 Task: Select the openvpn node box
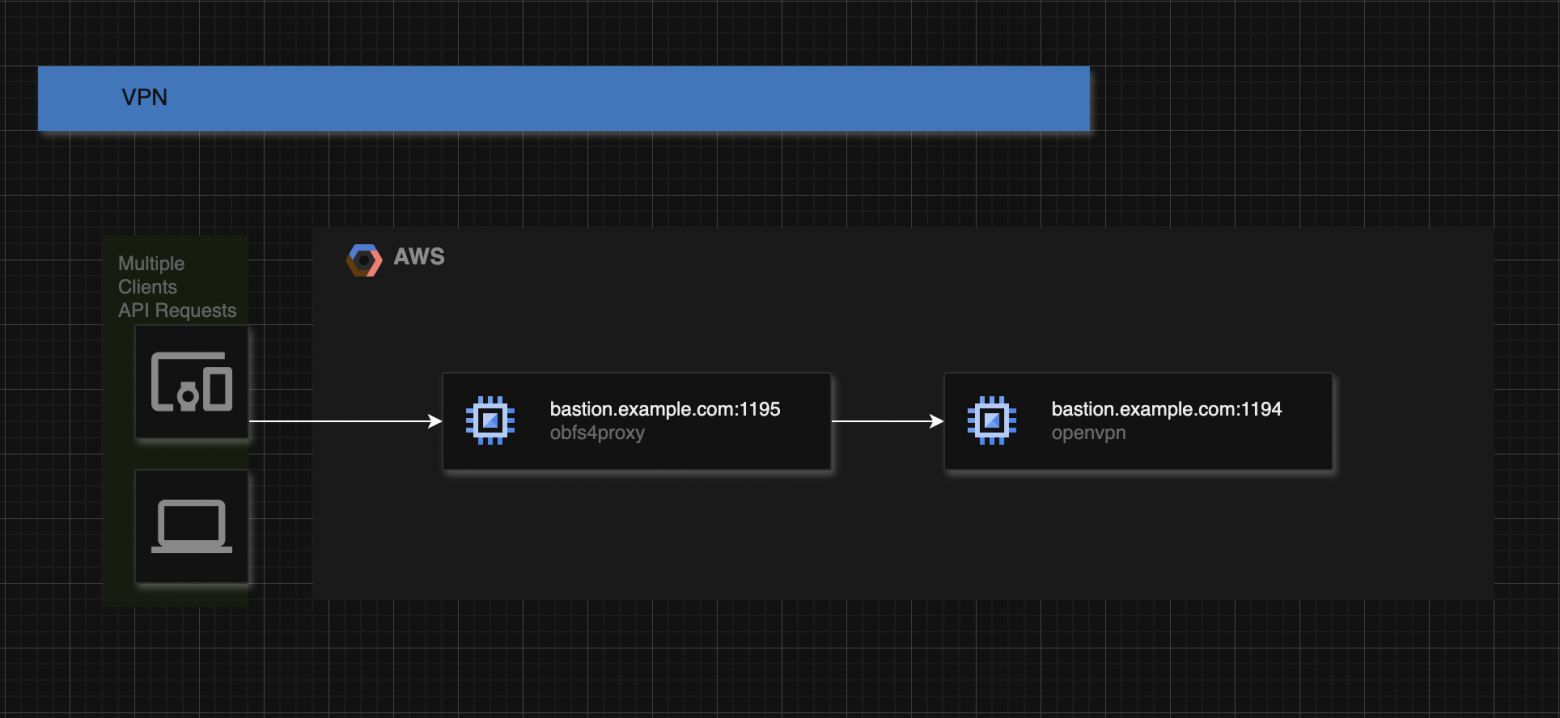pos(1138,420)
